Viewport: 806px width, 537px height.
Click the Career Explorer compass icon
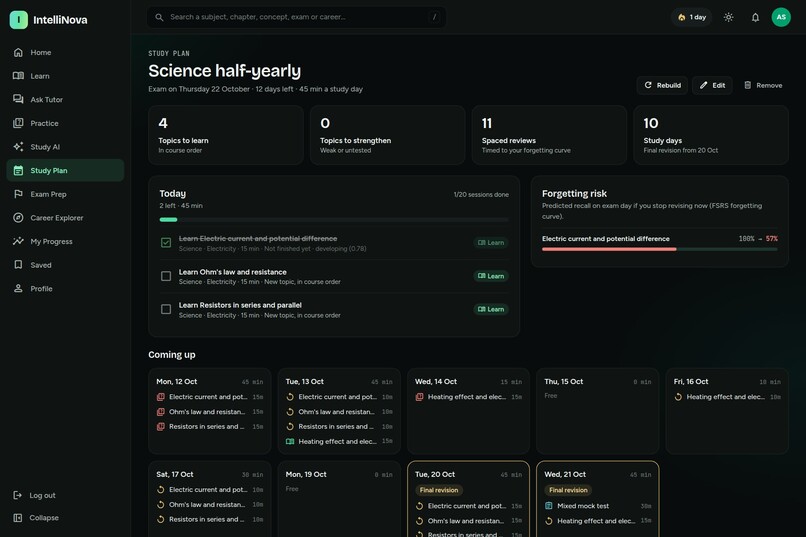tap(19, 218)
